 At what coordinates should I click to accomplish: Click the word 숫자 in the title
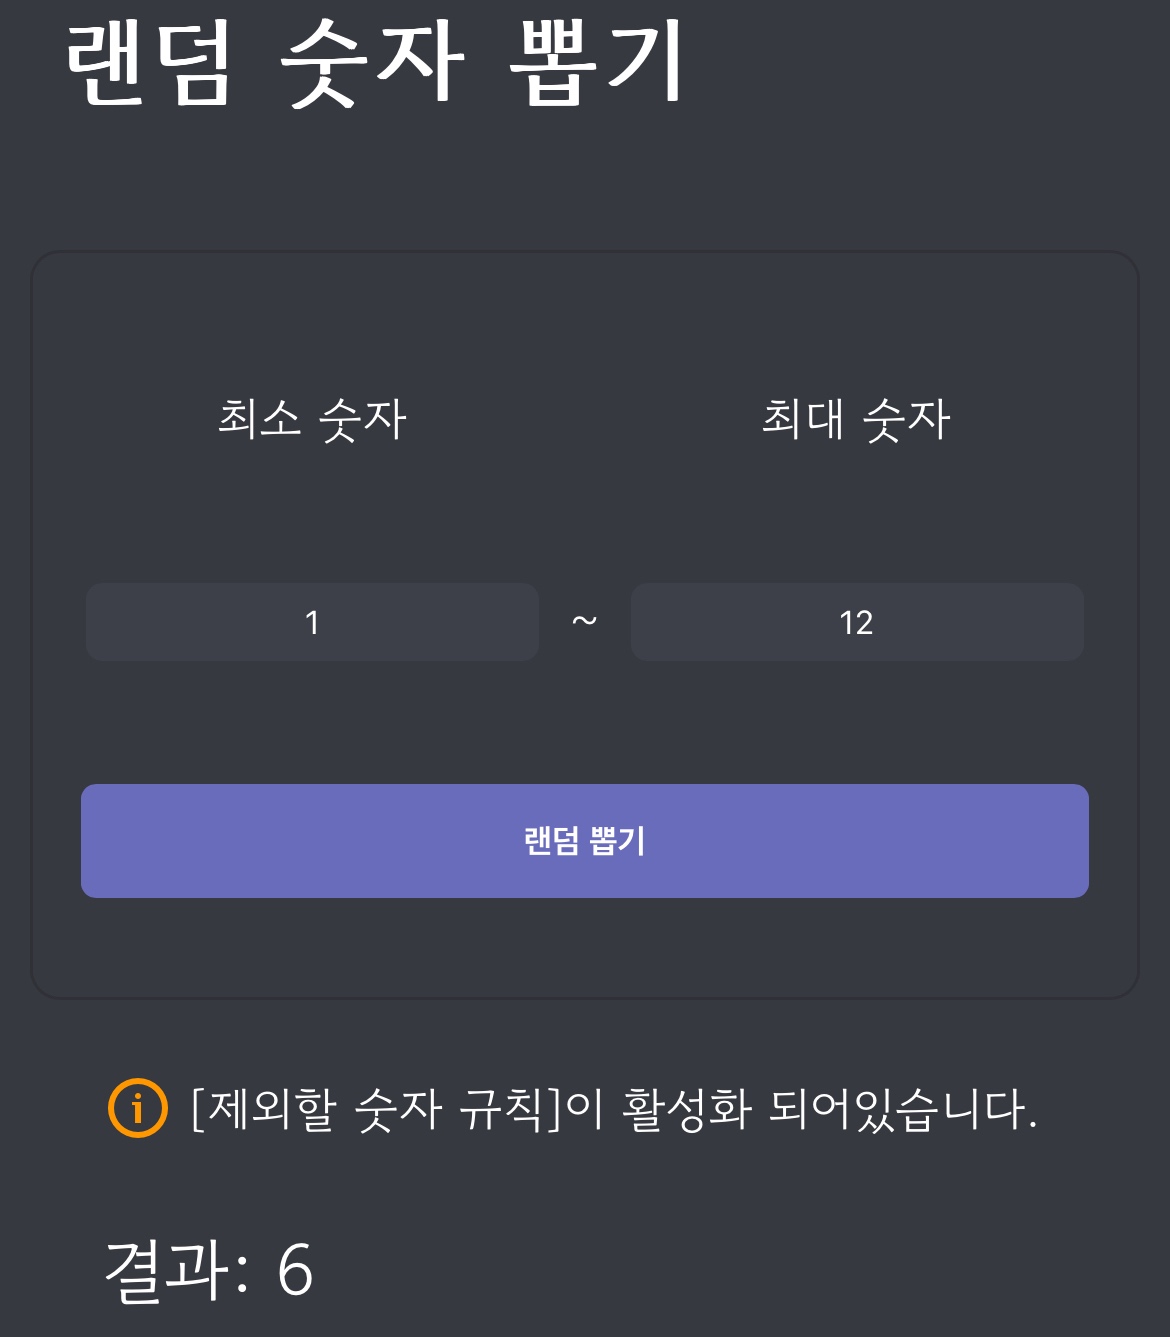point(372,62)
